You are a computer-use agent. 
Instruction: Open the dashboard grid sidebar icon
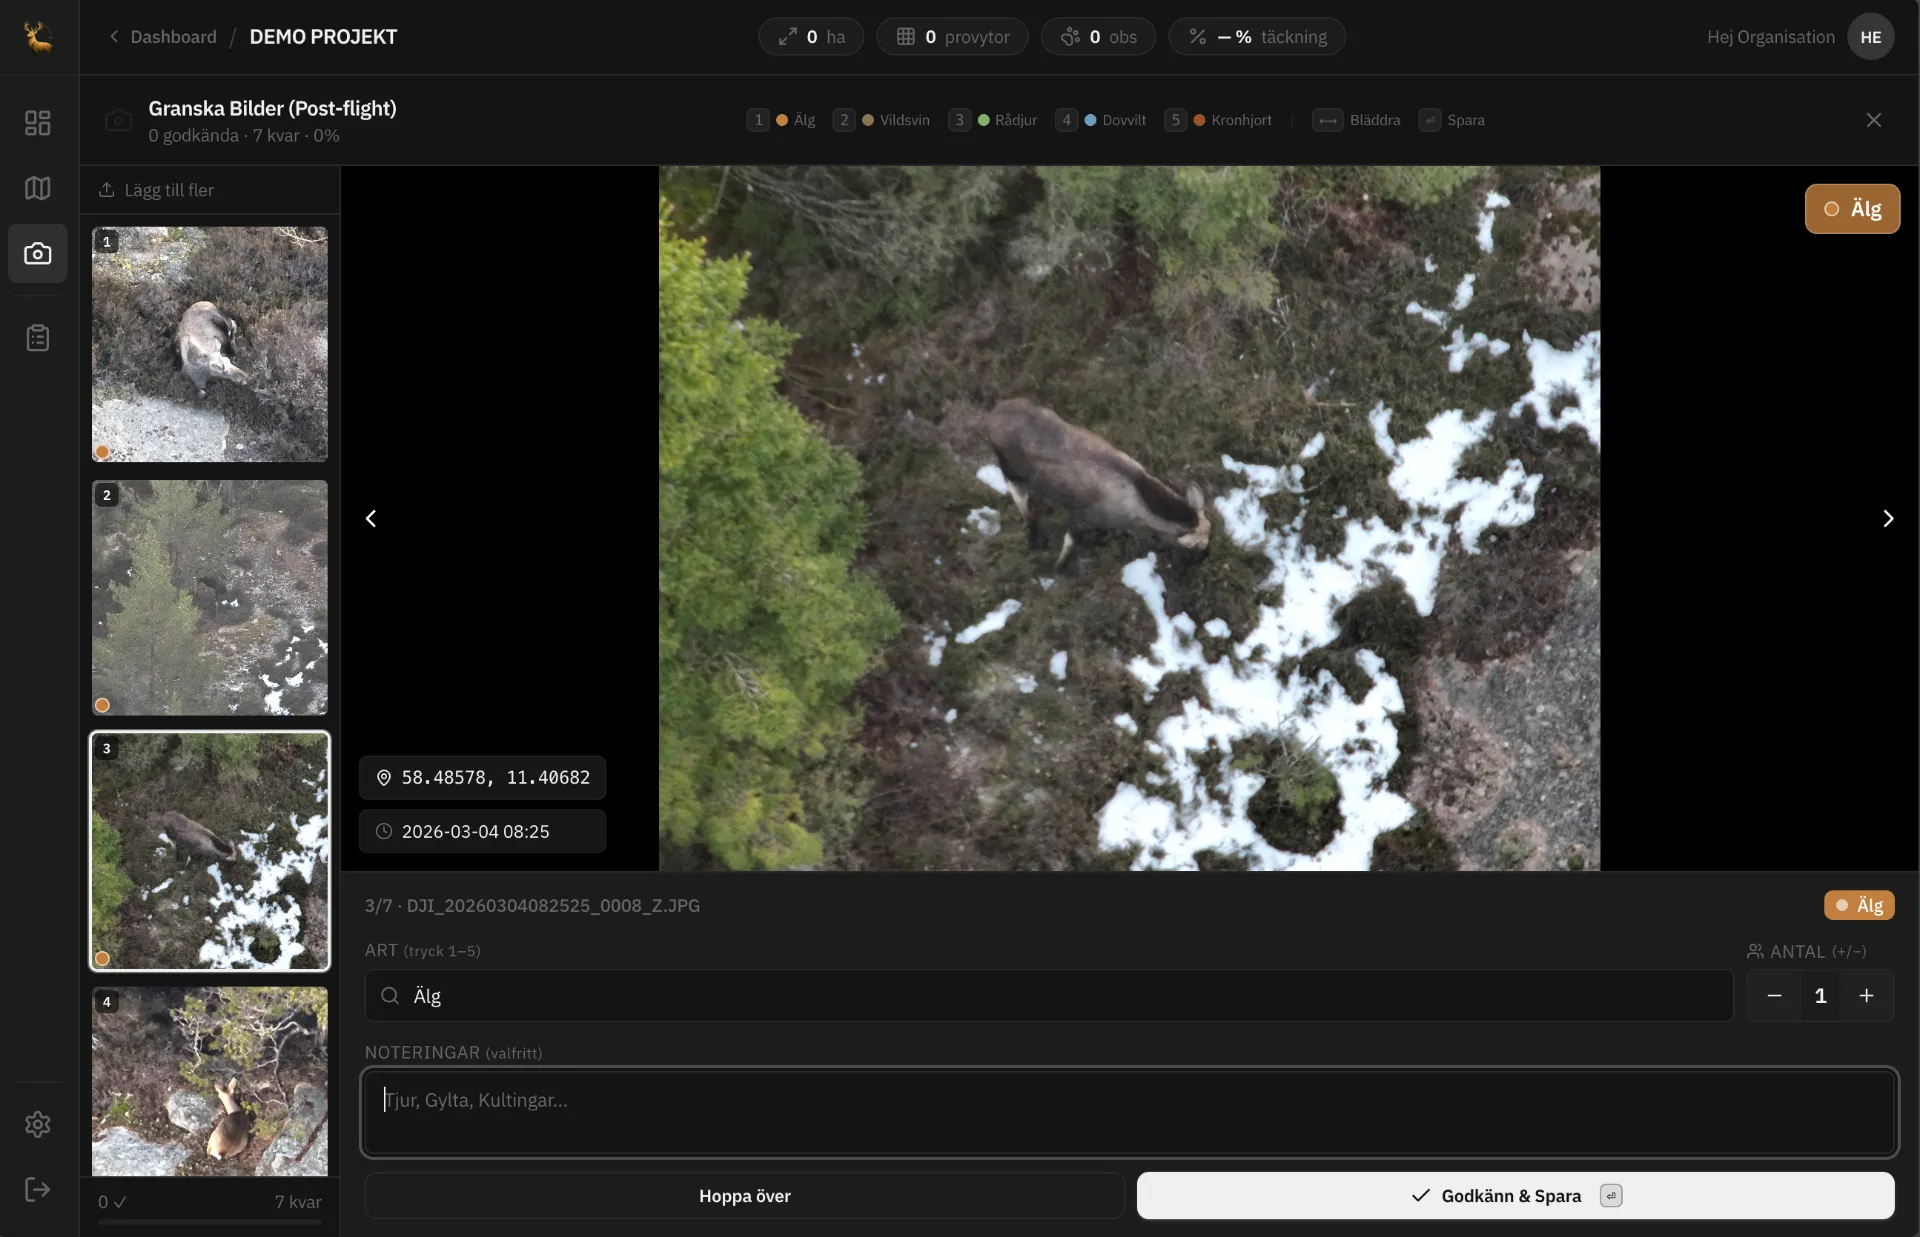click(38, 123)
